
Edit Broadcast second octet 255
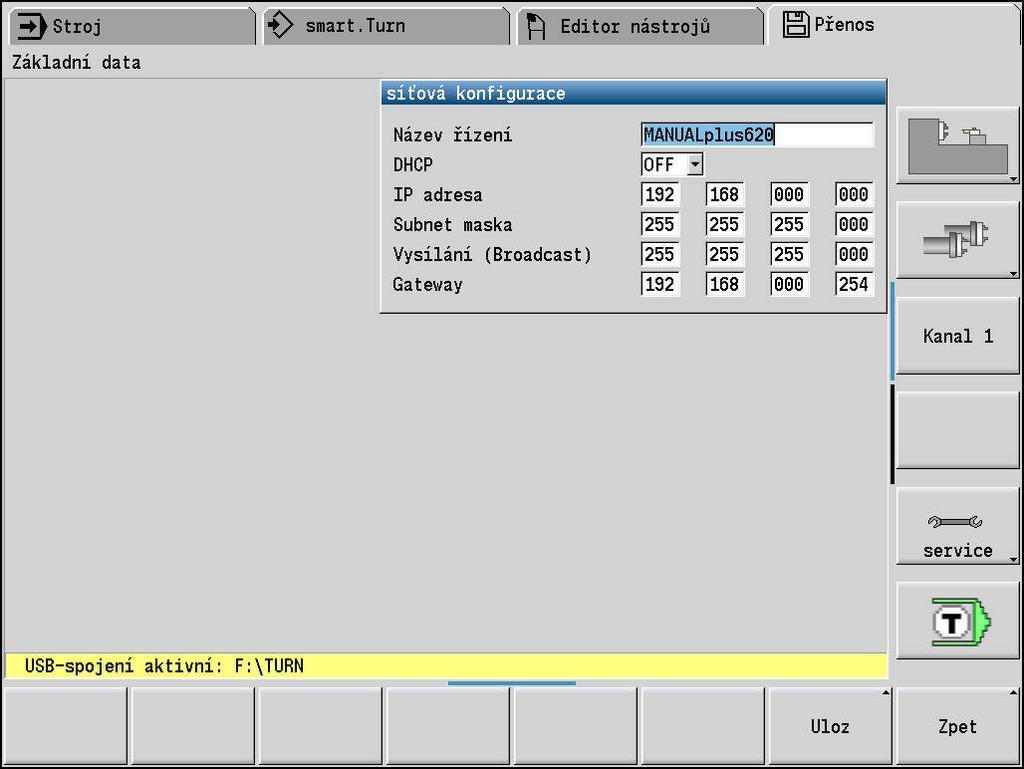[x=725, y=255]
